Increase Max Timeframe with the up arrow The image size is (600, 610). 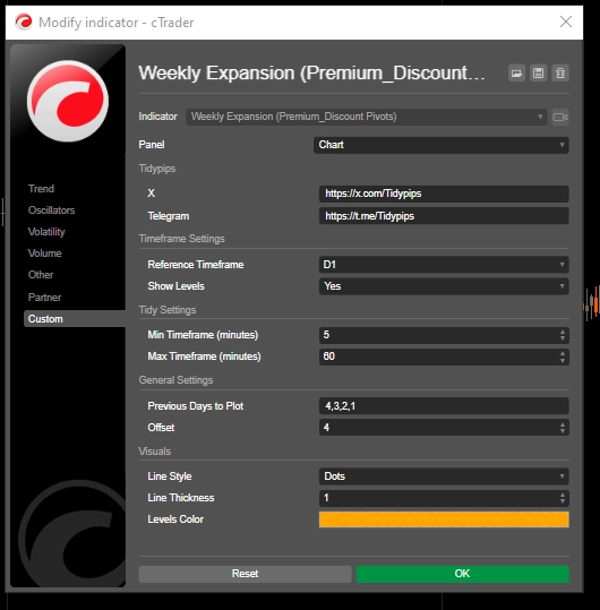click(x=563, y=353)
